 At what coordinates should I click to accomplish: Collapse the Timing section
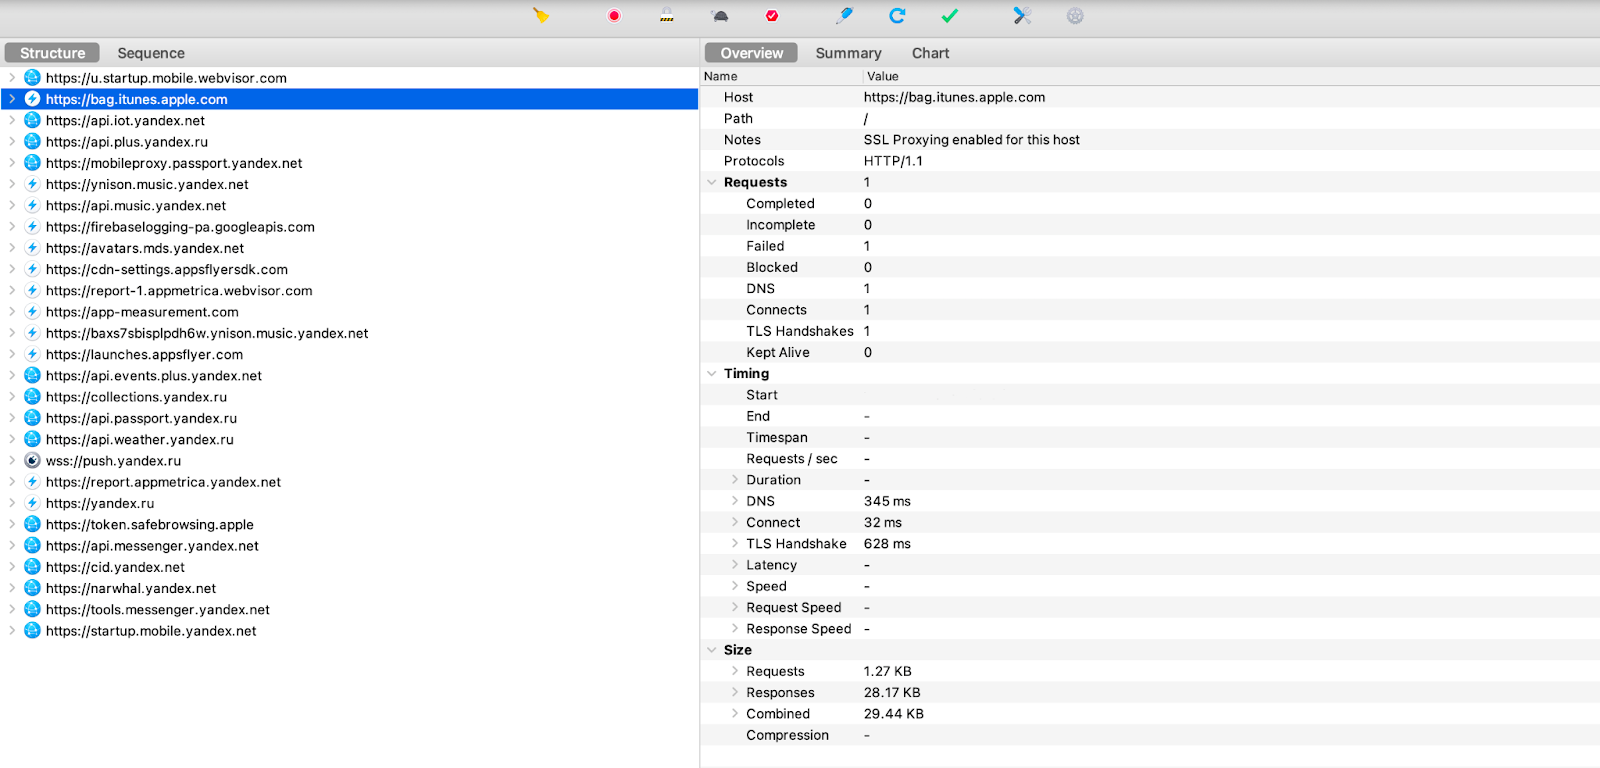[712, 373]
